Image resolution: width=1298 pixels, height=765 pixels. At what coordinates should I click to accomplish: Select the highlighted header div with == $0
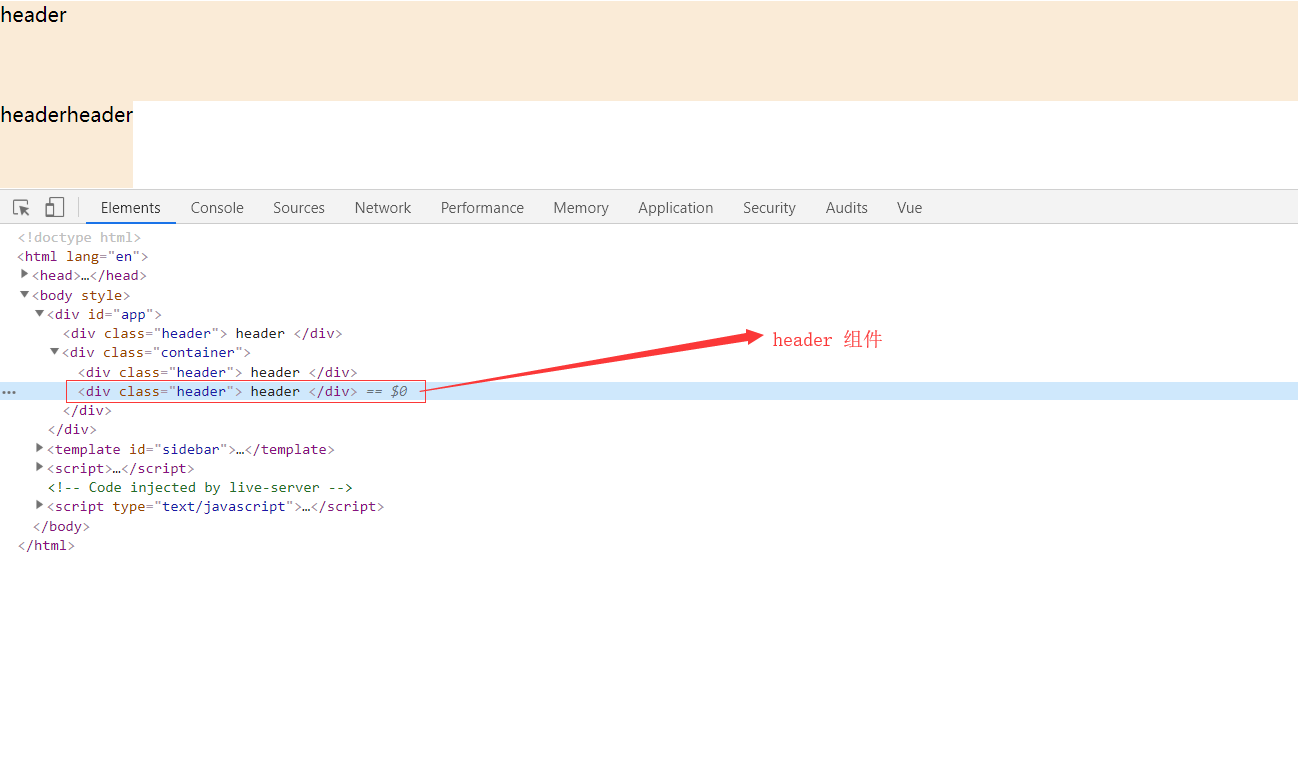click(243, 391)
